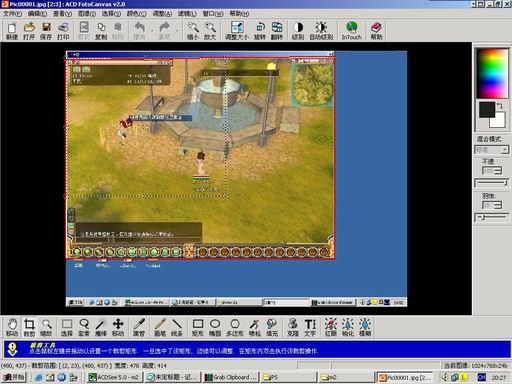The image size is (512, 384).
Task: Select the Ellipse (椭圆) tool
Action: click(215, 327)
